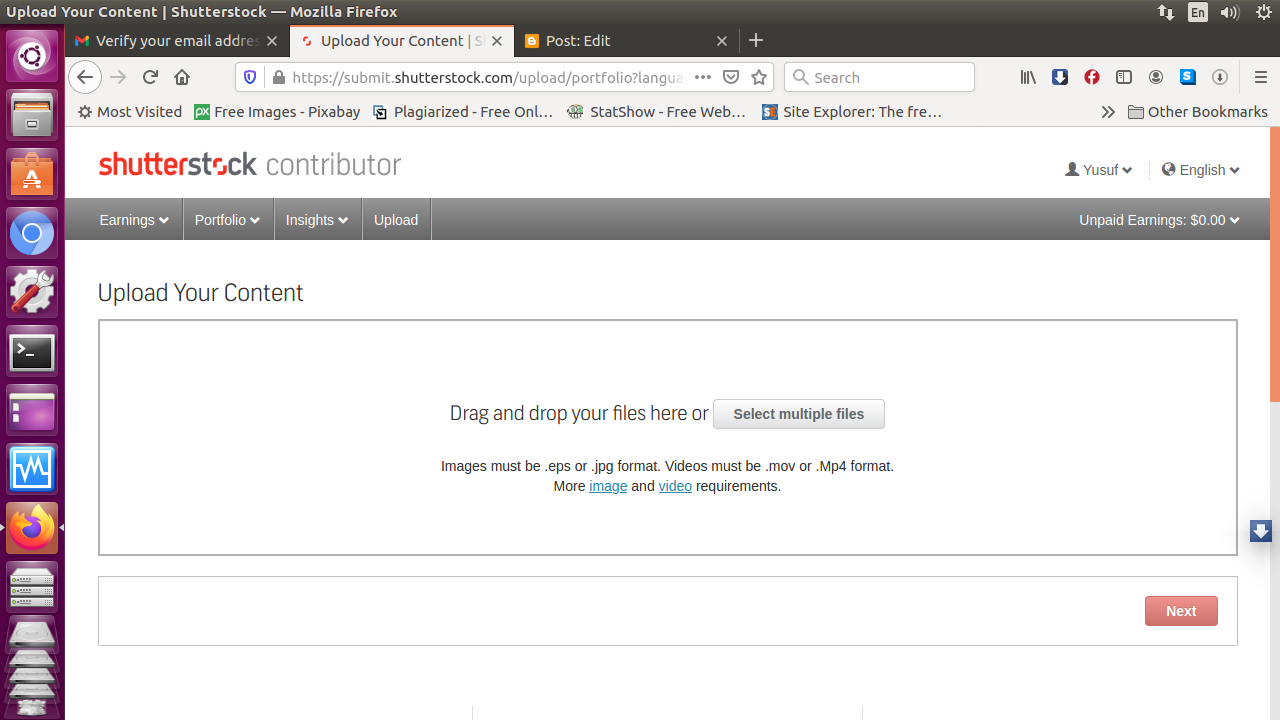Image resolution: width=1280 pixels, height=720 pixels.
Task: Close the Post: Edit tab
Action: 722,41
